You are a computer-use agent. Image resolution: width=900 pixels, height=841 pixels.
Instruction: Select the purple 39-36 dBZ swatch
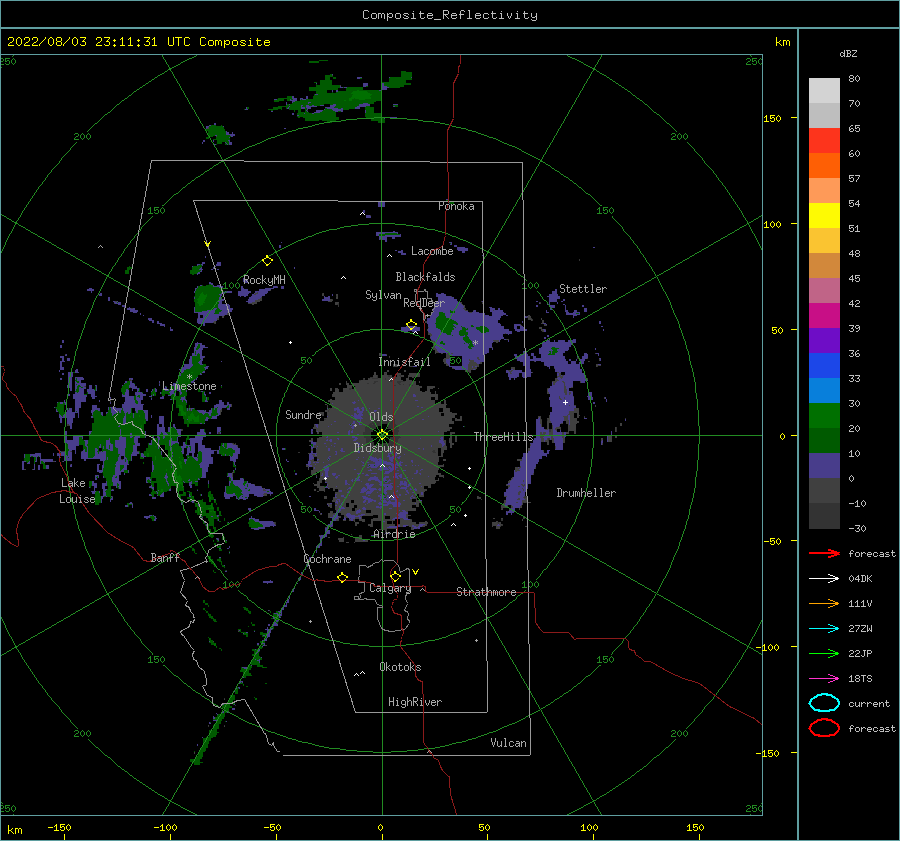pos(824,340)
